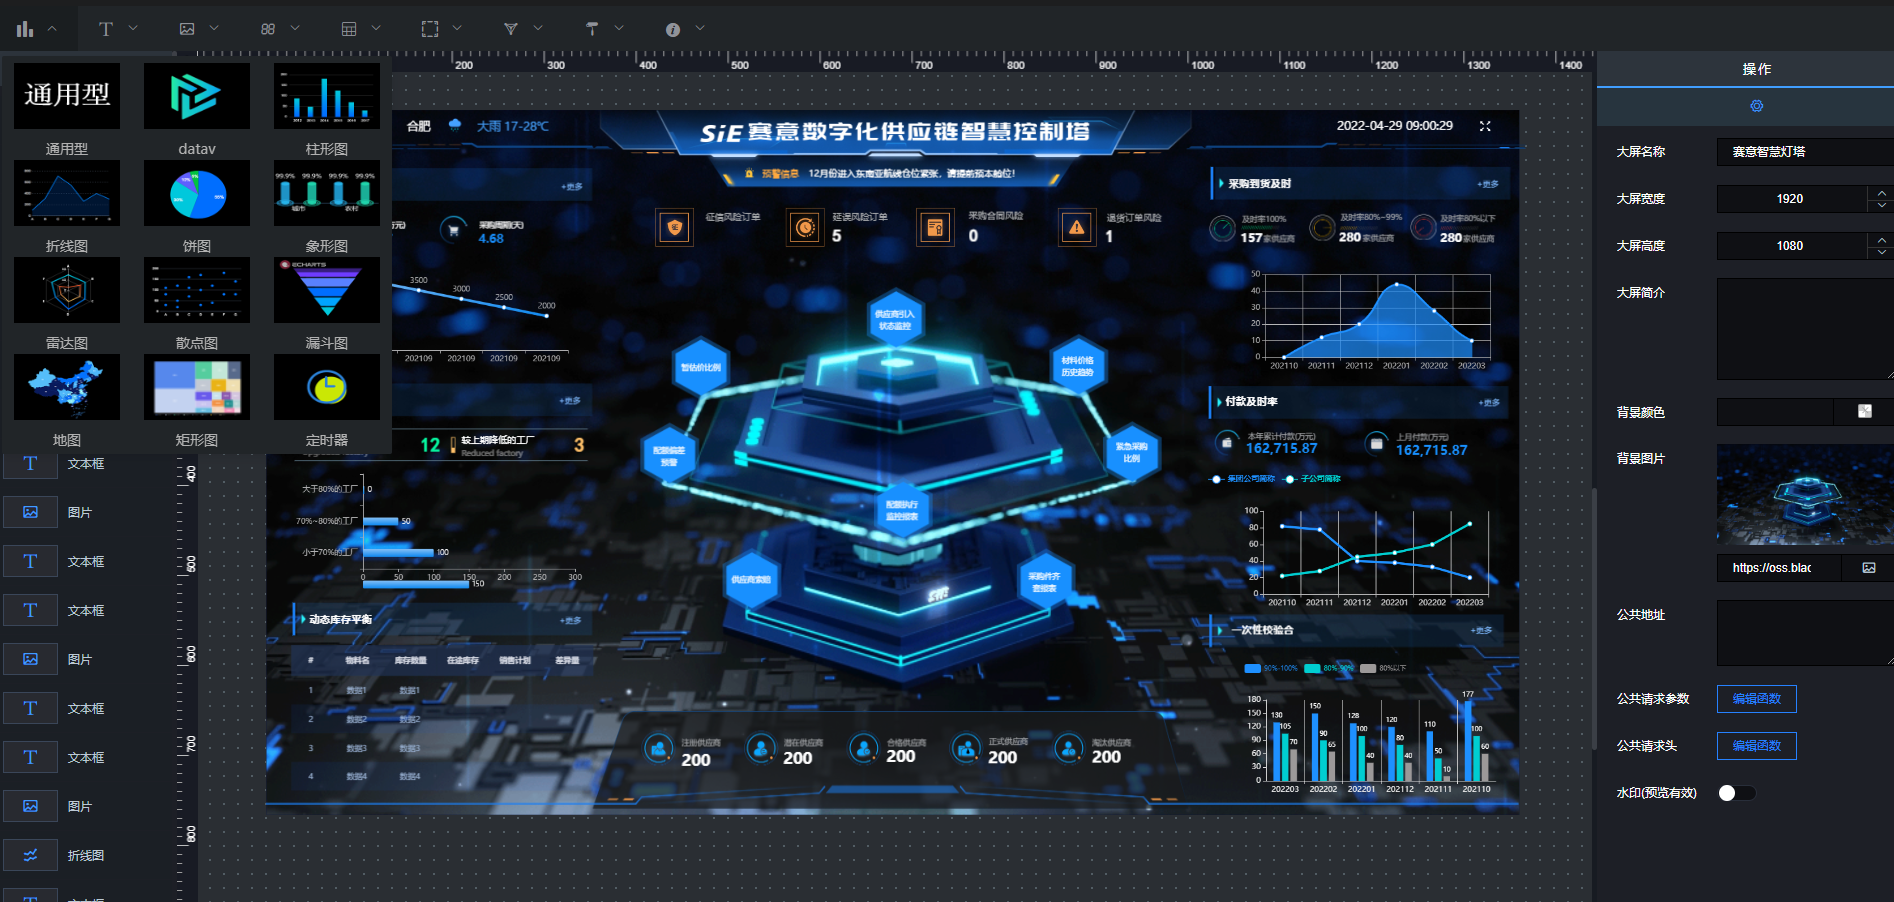This screenshot has width=1894, height=902.
Task: Choose the 通用型 chart type
Action: coord(67,96)
